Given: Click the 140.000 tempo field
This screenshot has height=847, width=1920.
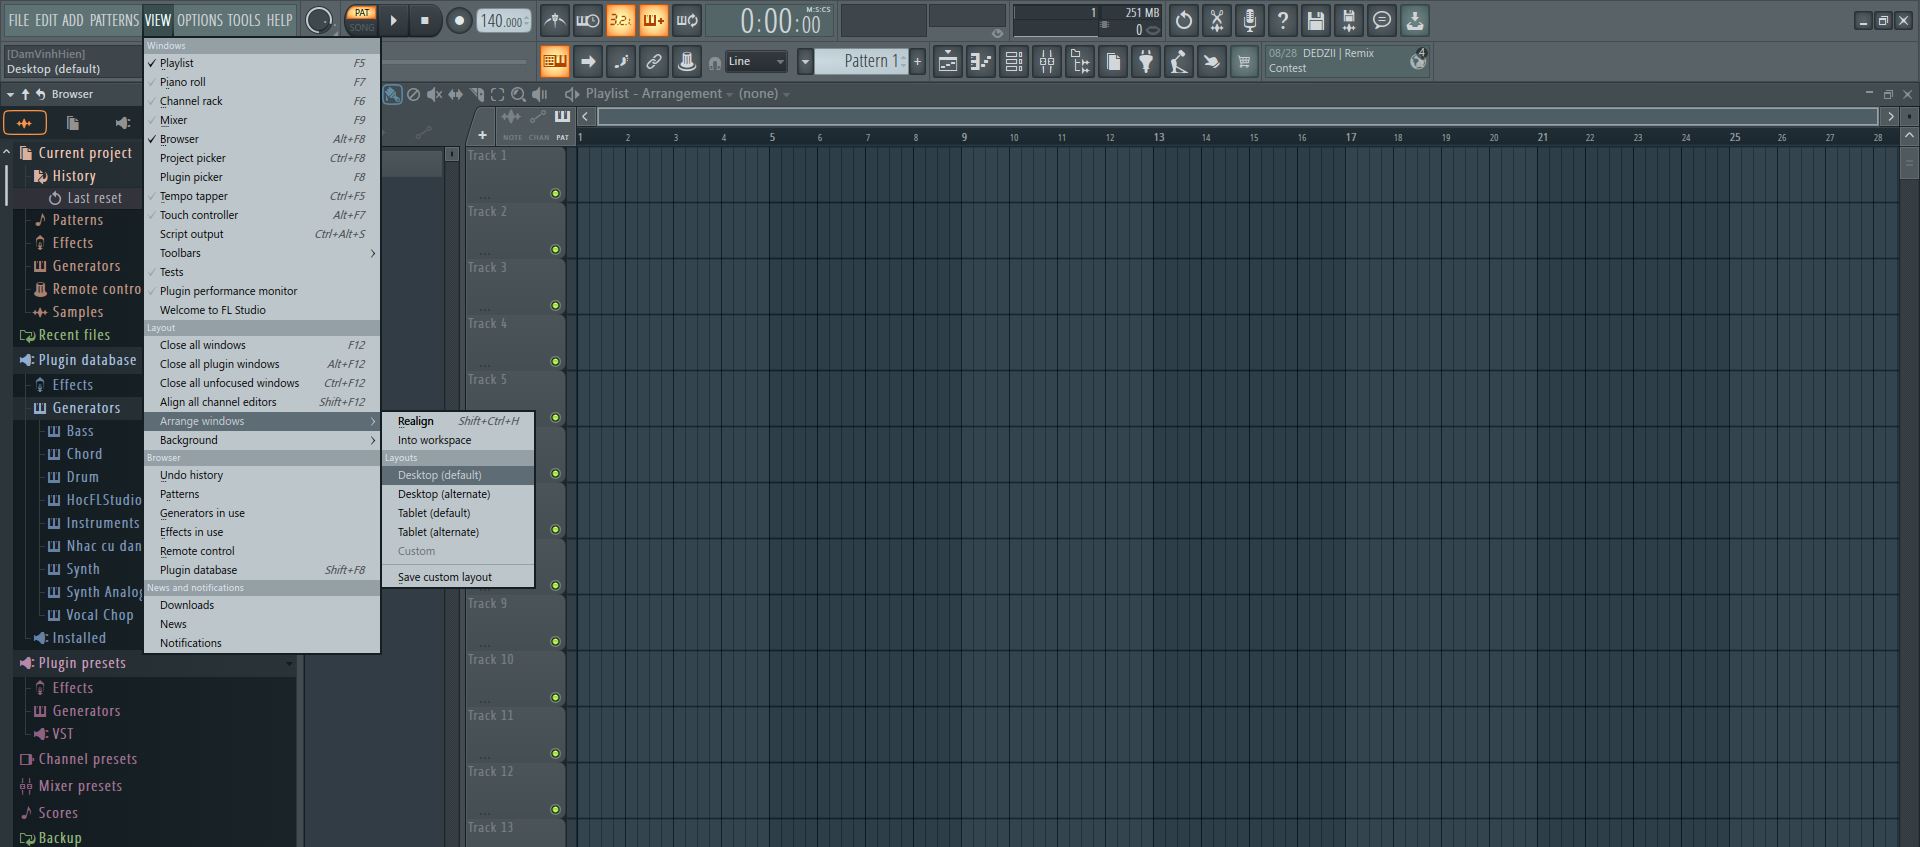Looking at the screenshot, I should point(504,21).
